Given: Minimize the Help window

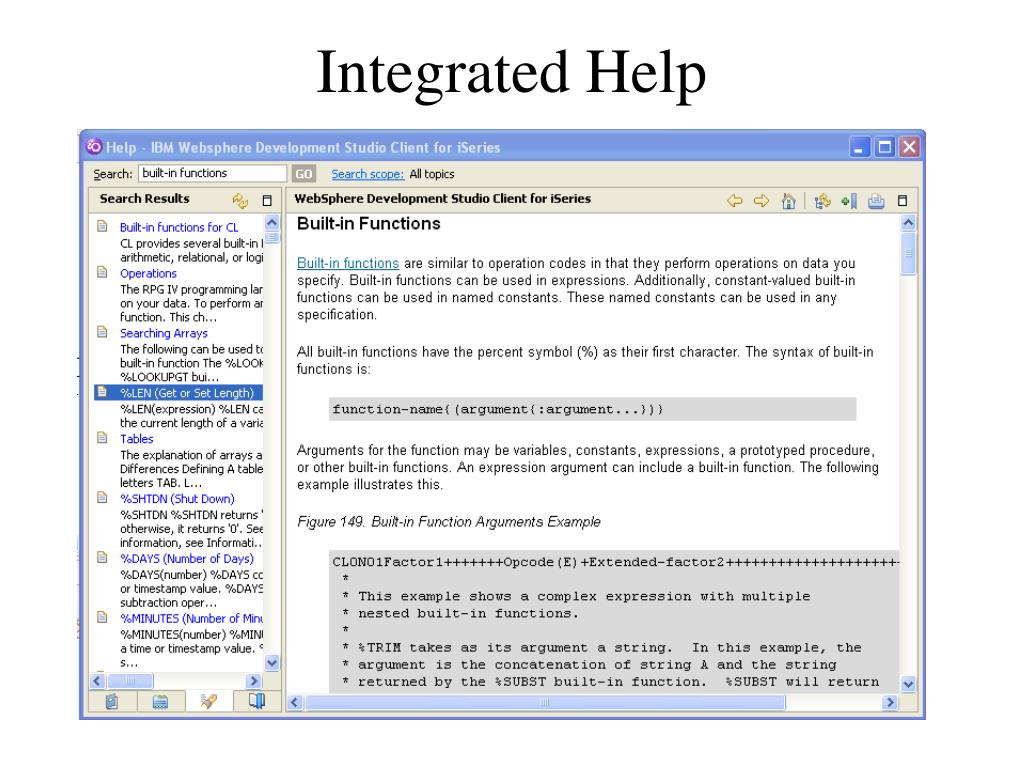Looking at the screenshot, I should click(x=859, y=147).
